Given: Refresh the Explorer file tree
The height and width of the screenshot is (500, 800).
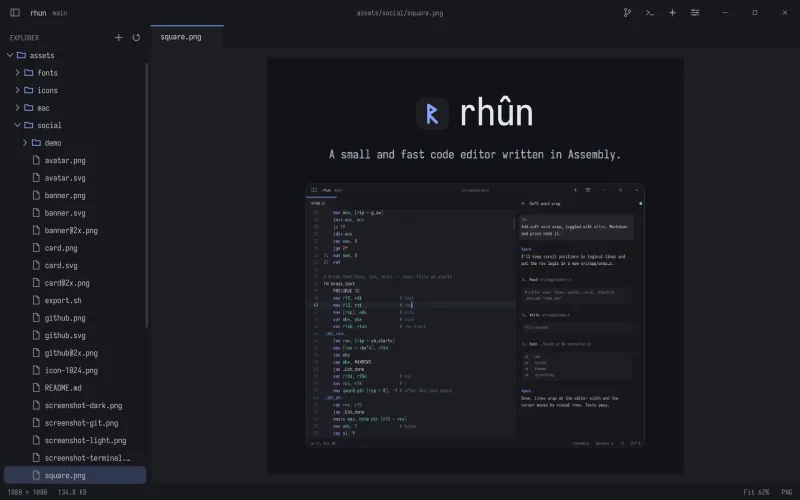Looking at the screenshot, I should (x=136, y=37).
